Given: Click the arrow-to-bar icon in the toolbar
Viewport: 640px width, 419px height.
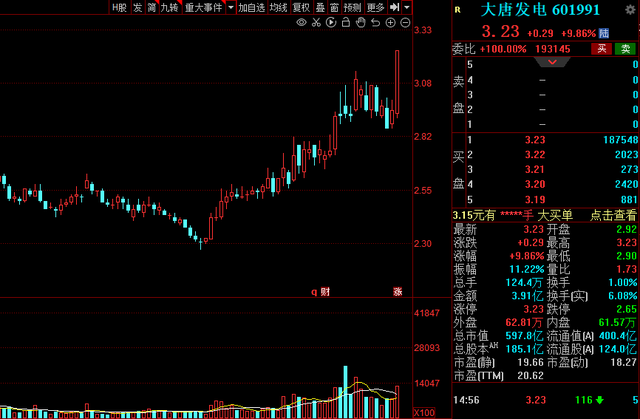Looking at the screenshot, I should (394, 7).
